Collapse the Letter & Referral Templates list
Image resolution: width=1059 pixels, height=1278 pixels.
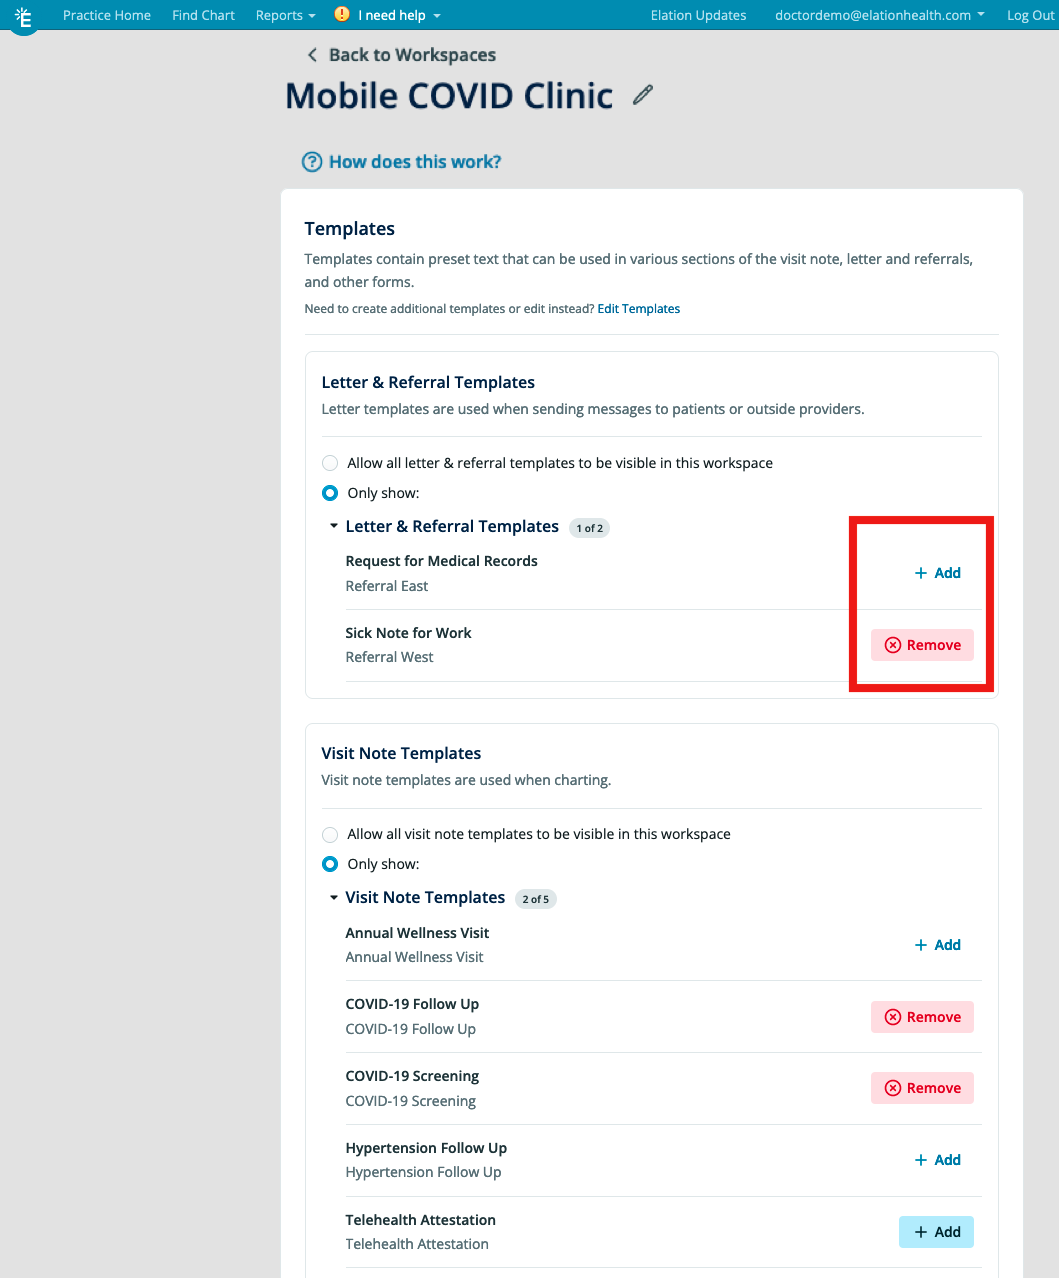[333, 525]
